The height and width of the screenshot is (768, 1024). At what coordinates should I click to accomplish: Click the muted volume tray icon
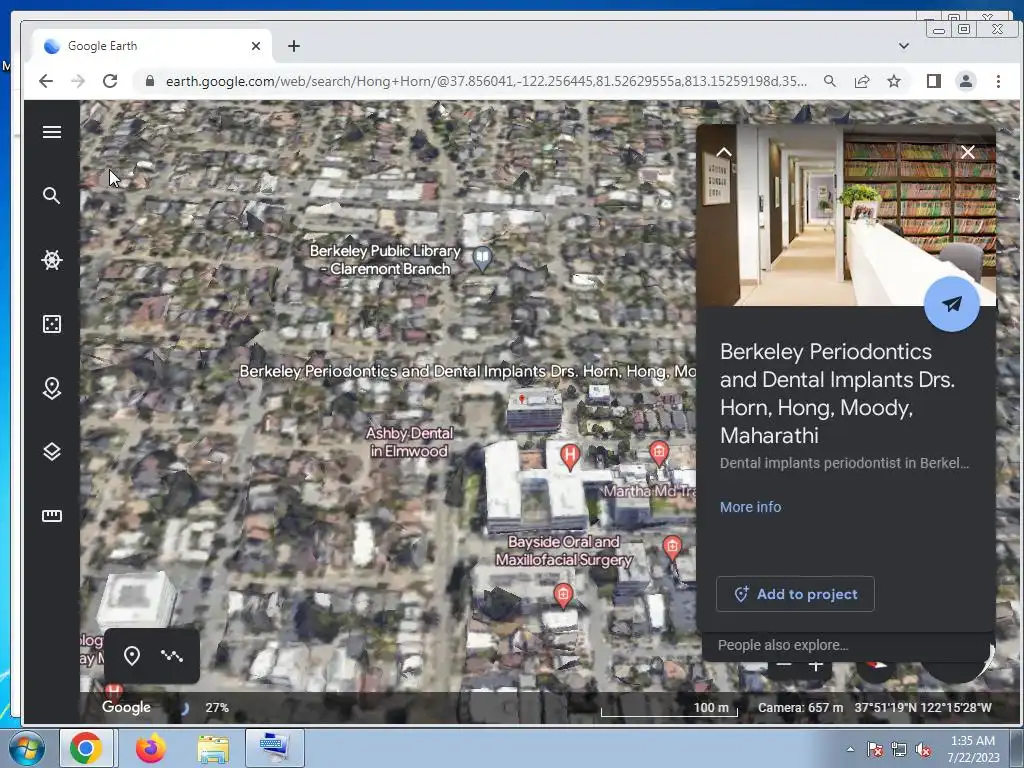pos(923,750)
